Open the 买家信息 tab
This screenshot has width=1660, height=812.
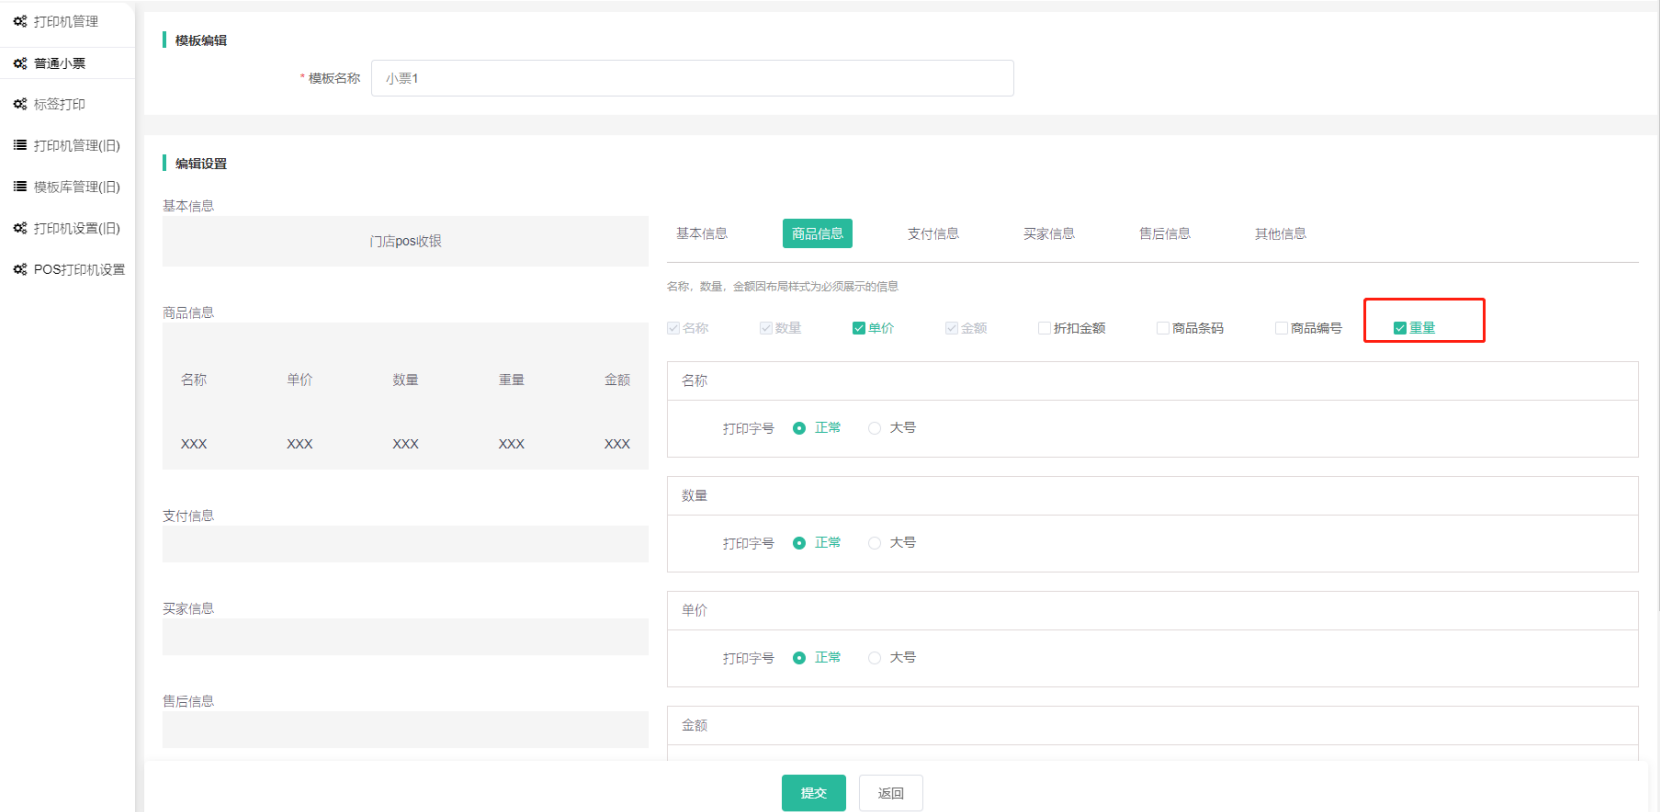tap(1049, 234)
